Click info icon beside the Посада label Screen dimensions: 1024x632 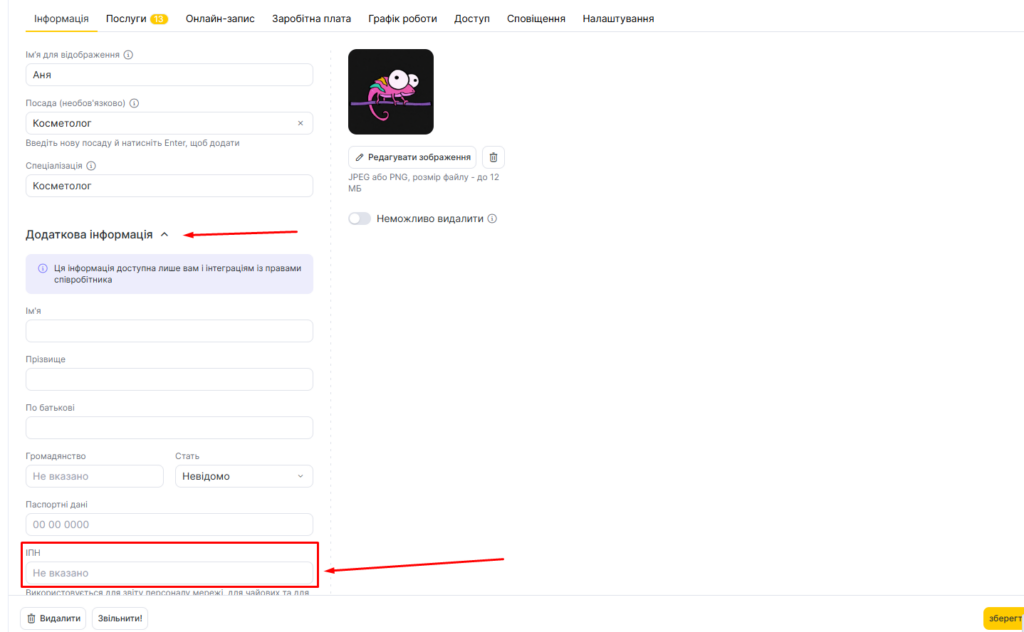coord(134,103)
